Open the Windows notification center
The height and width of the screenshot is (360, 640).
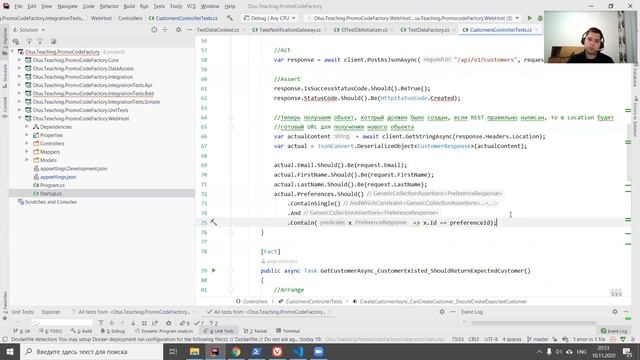click(627, 351)
